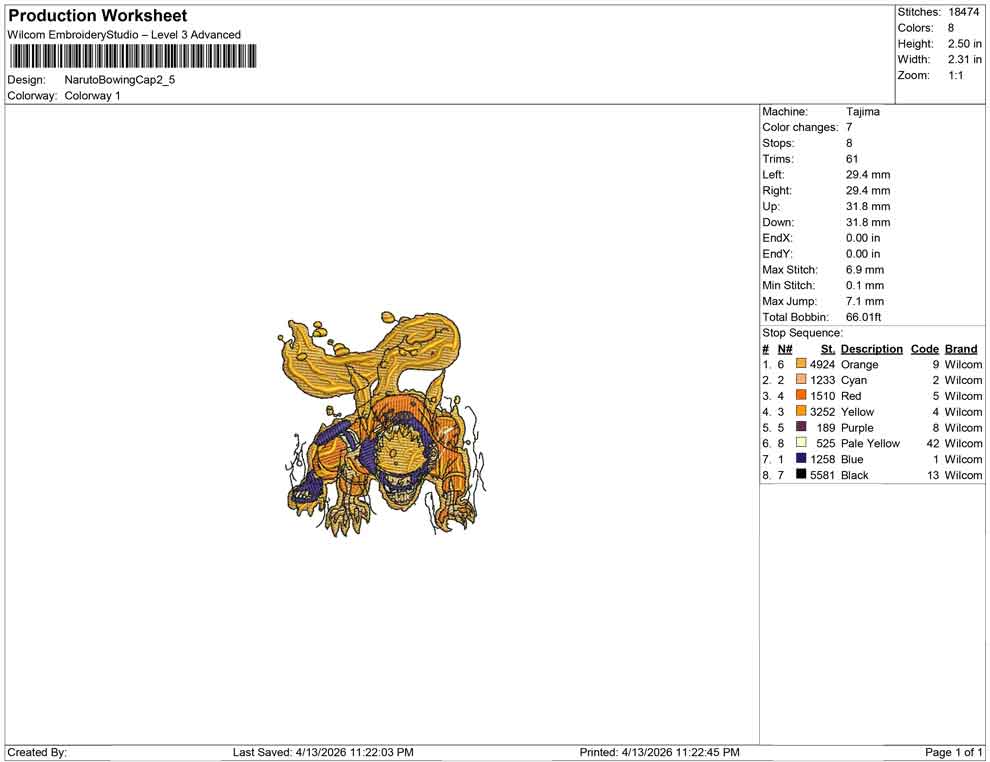Click the Created By label

37,752
